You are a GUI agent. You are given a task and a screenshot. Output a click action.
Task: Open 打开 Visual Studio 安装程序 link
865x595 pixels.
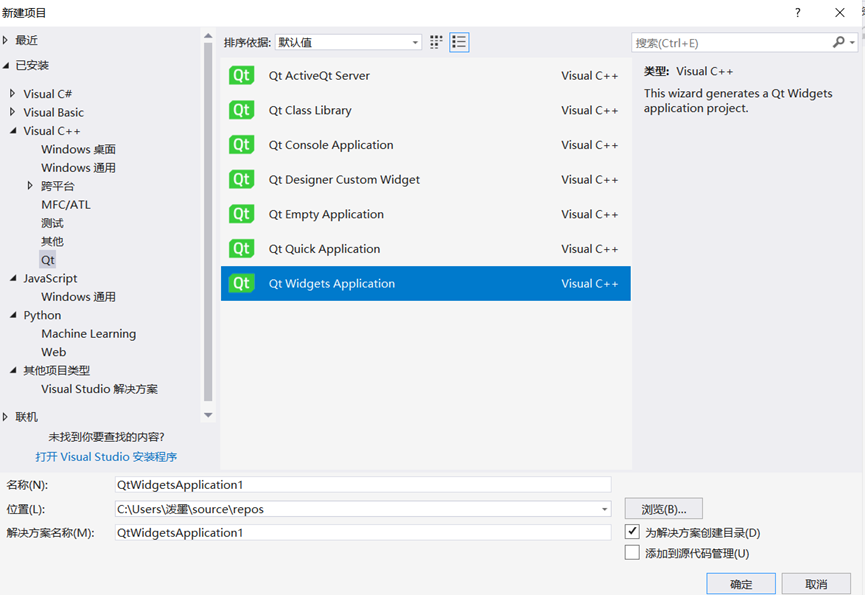click(x=106, y=457)
